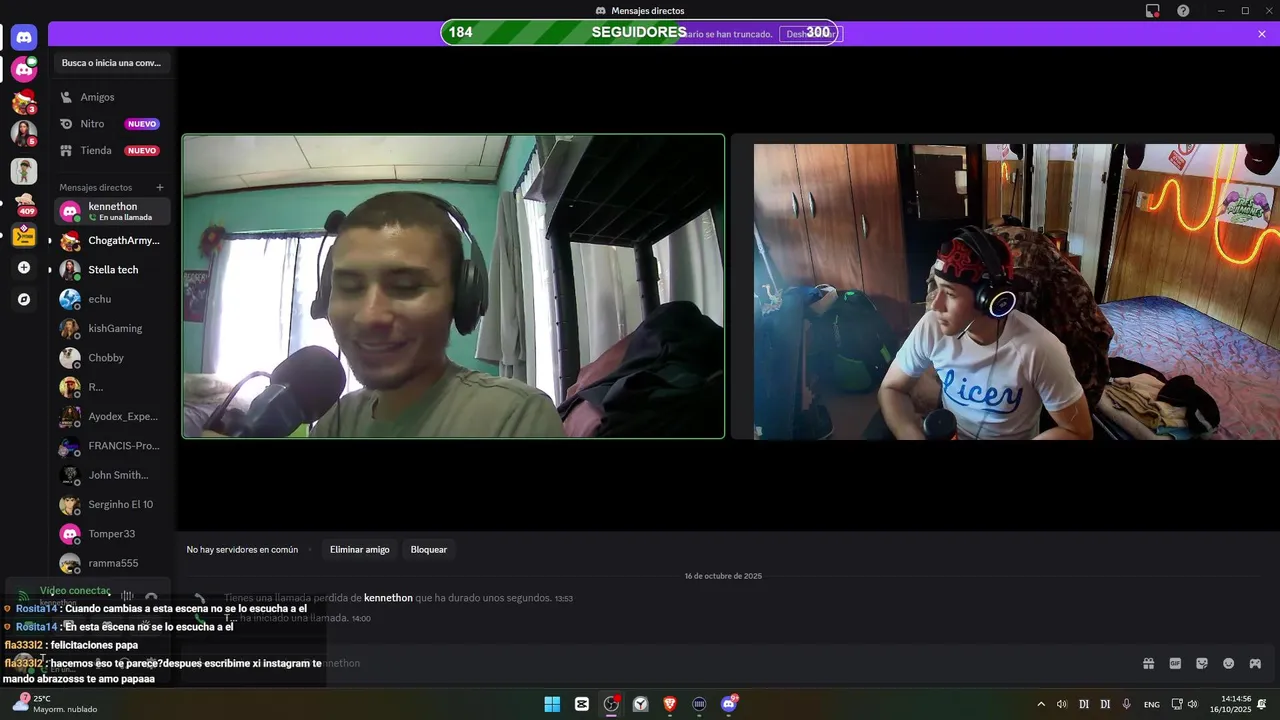
Task: Click Windows Start button
Action: (552, 704)
